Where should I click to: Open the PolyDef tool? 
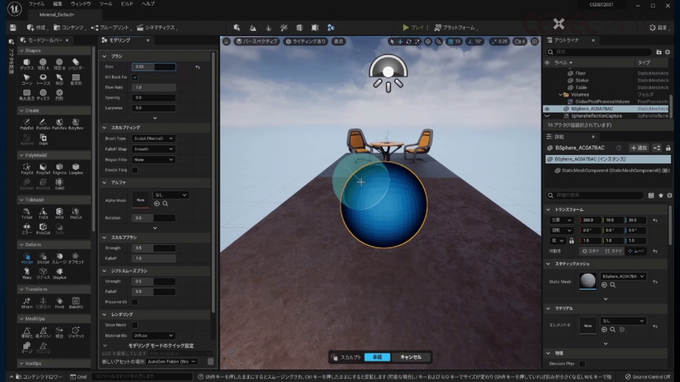click(43, 169)
